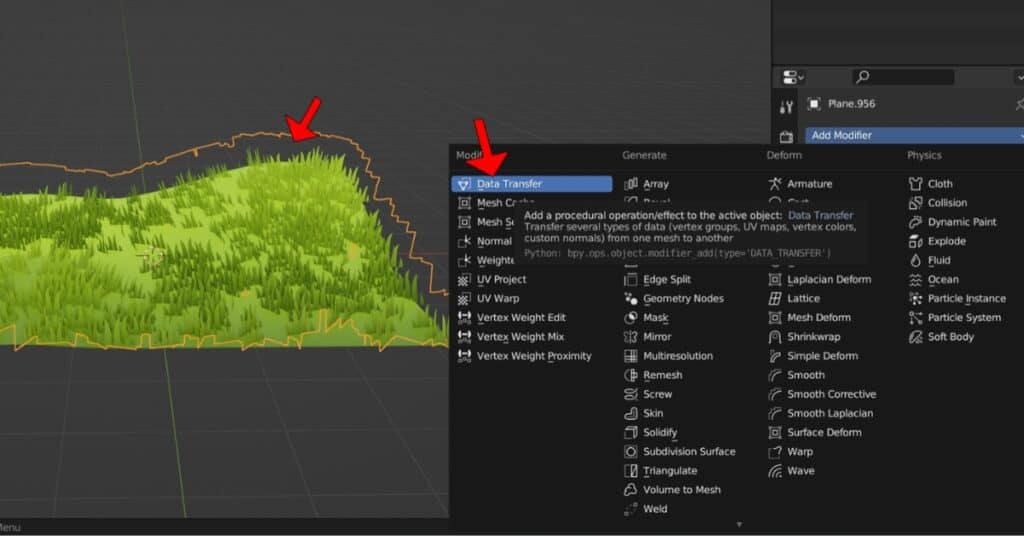
Task: Click the Multiresolution modifier icon
Action: click(631, 356)
